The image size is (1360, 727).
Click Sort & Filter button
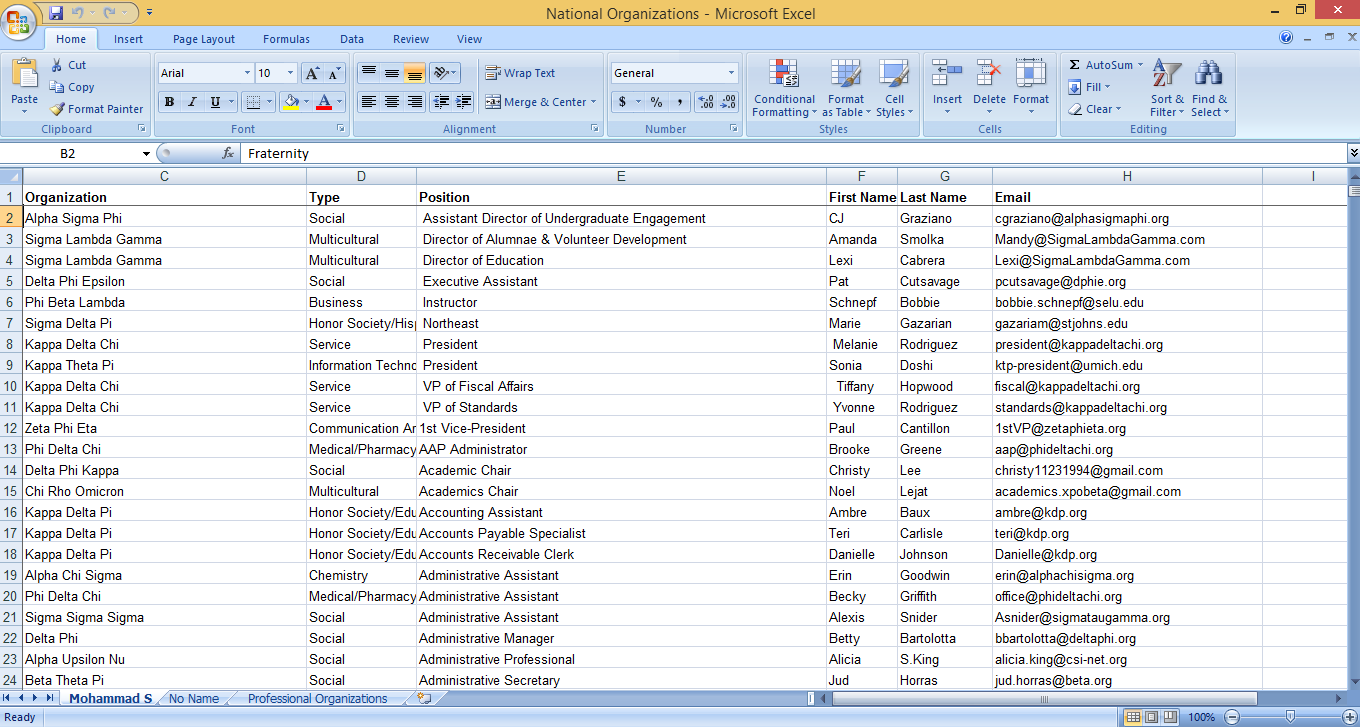pos(1166,87)
